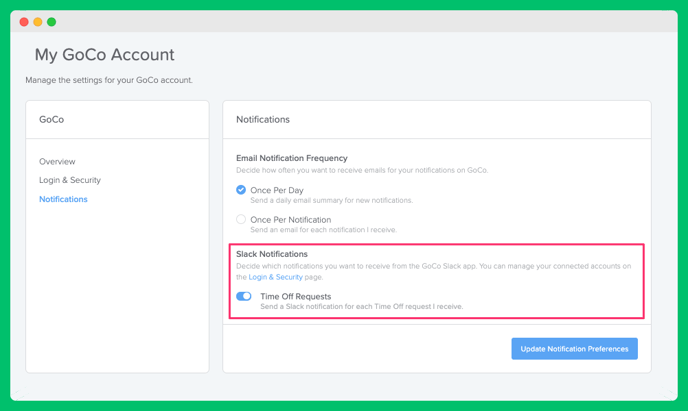The width and height of the screenshot is (688, 411).
Task: Click the daily email summary description text
Action: click(x=332, y=200)
